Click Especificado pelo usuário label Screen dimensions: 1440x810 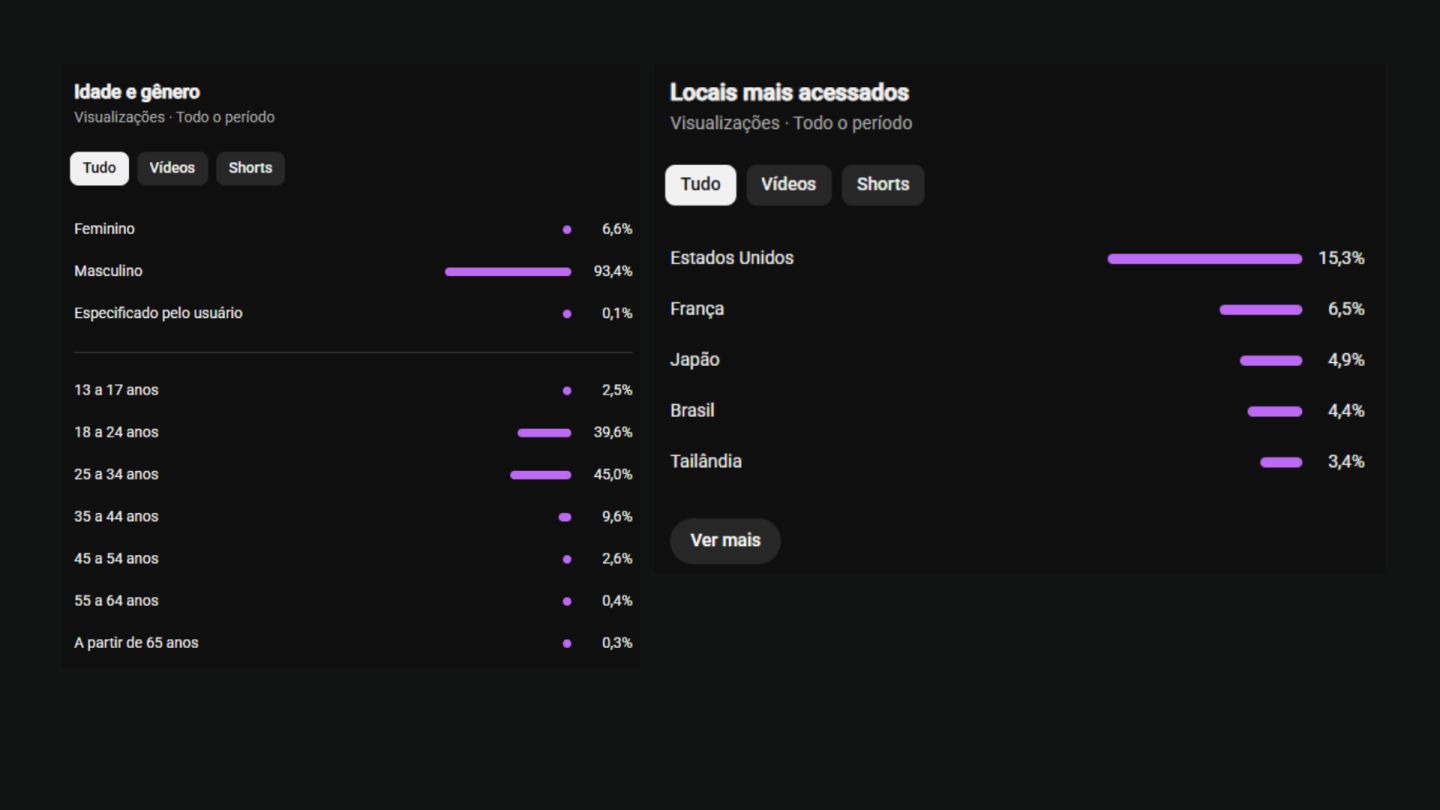click(158, 313)
